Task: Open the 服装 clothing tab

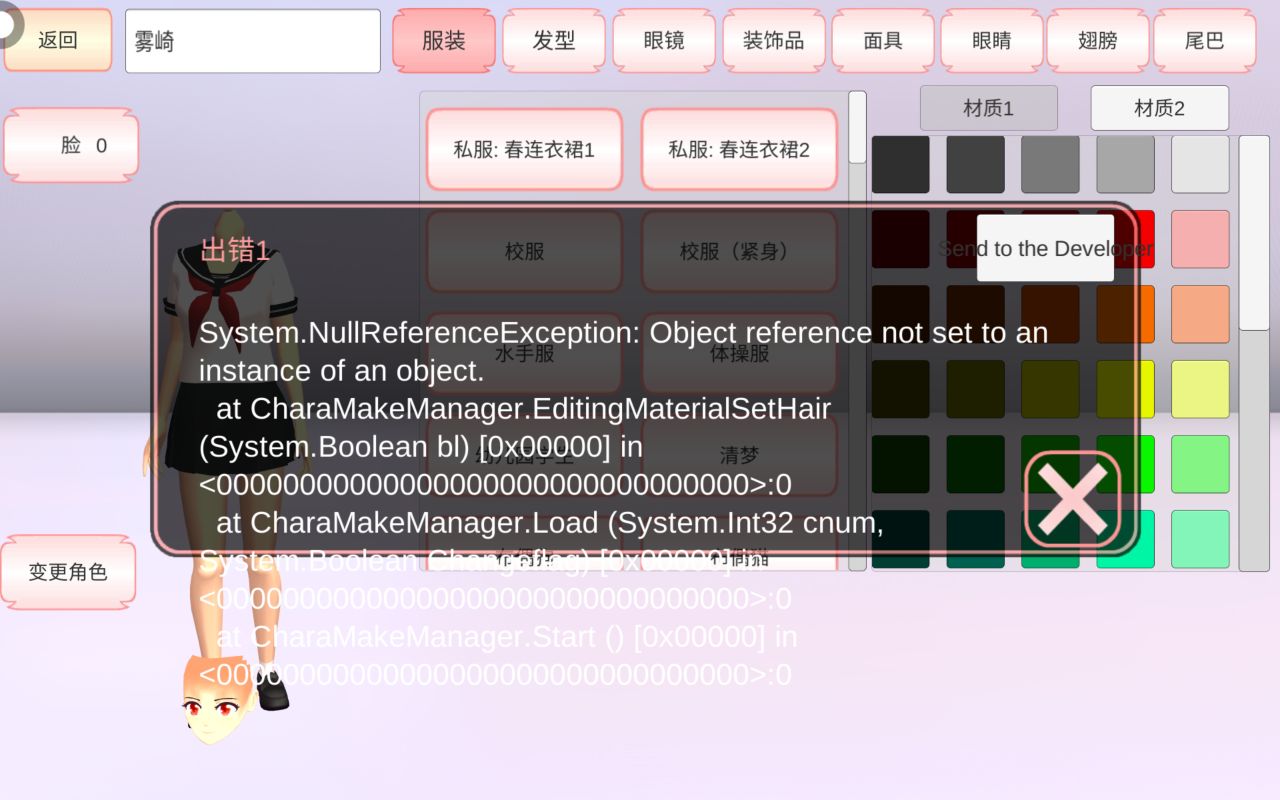Action: [x=444, y=41]
